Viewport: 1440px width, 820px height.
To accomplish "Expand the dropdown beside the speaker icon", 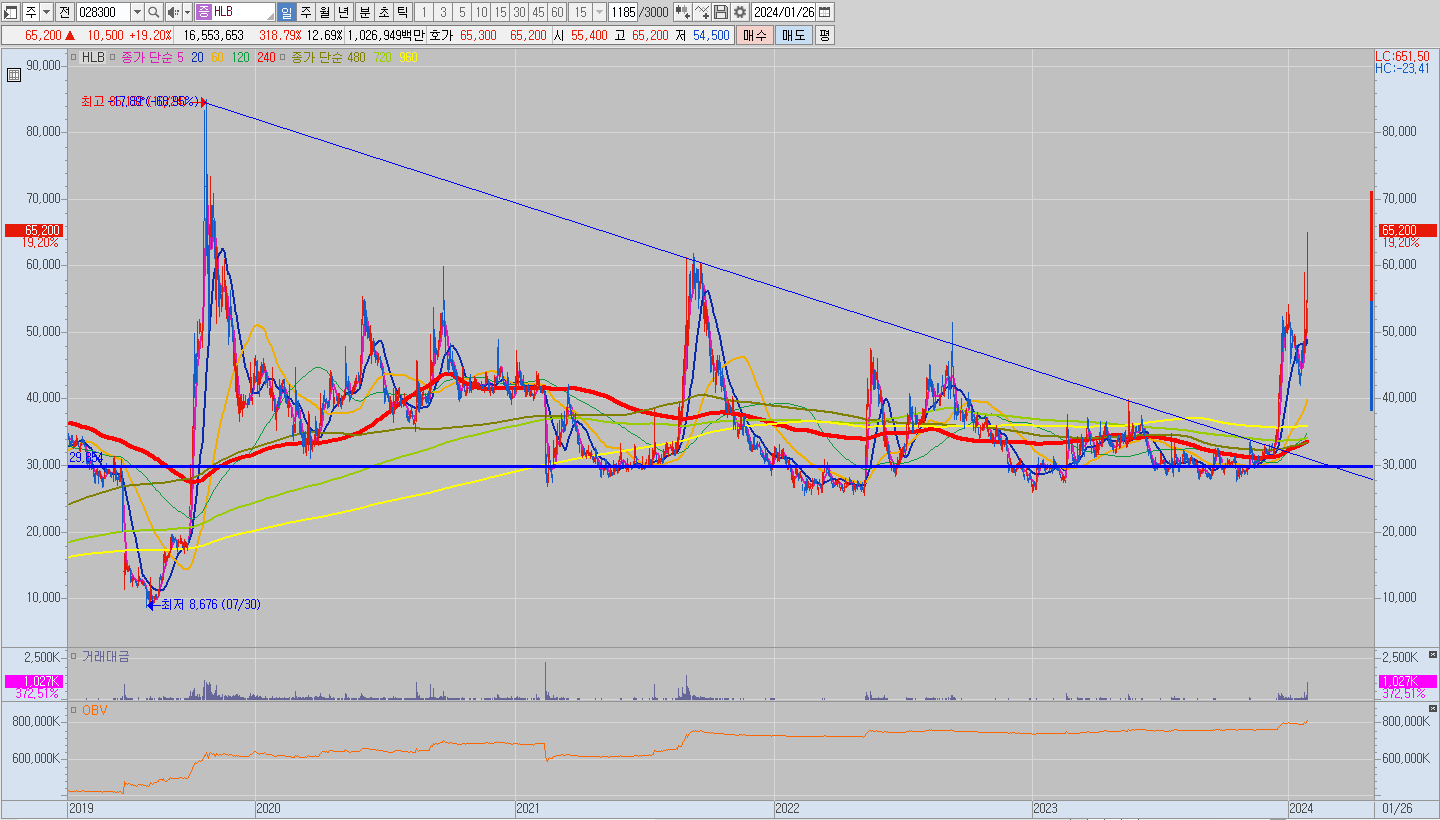I will (187, 12).
